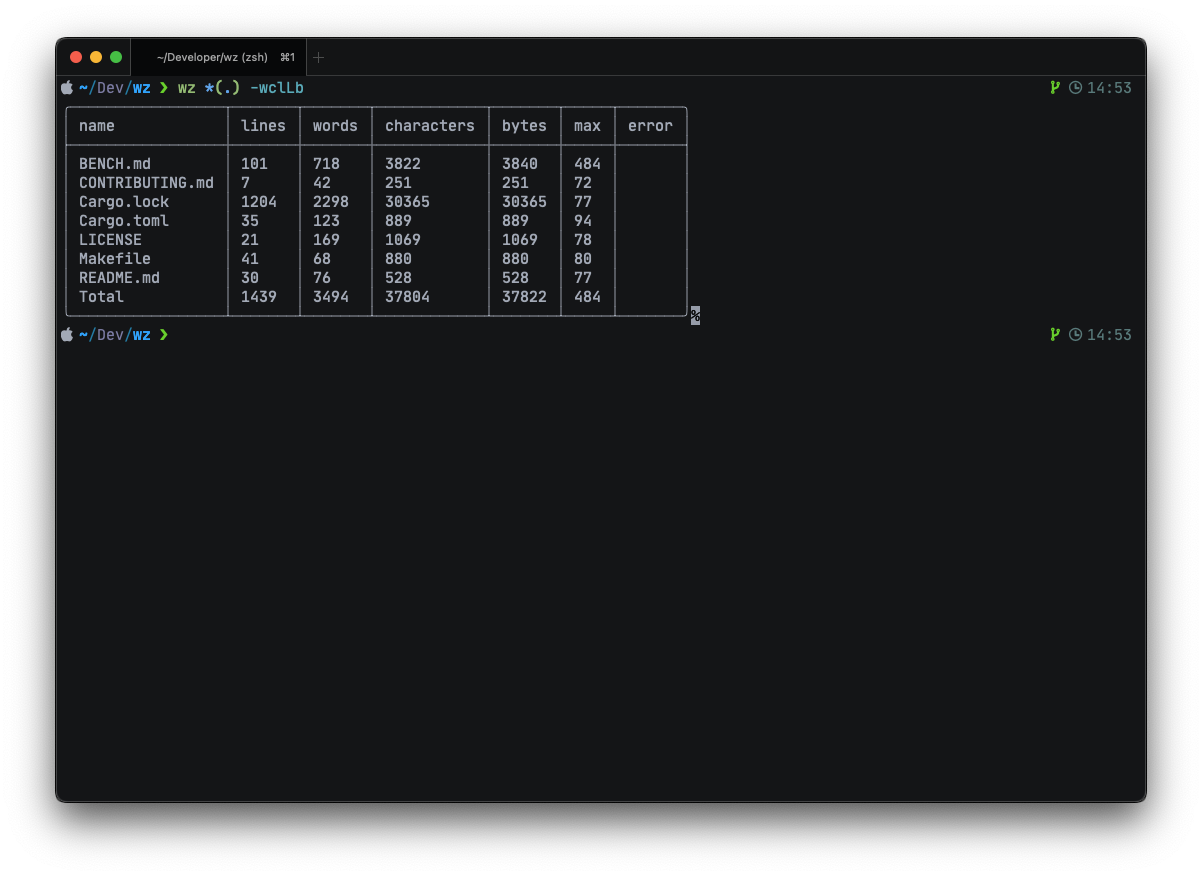Click the BENCH.md file name

[115, 164]
